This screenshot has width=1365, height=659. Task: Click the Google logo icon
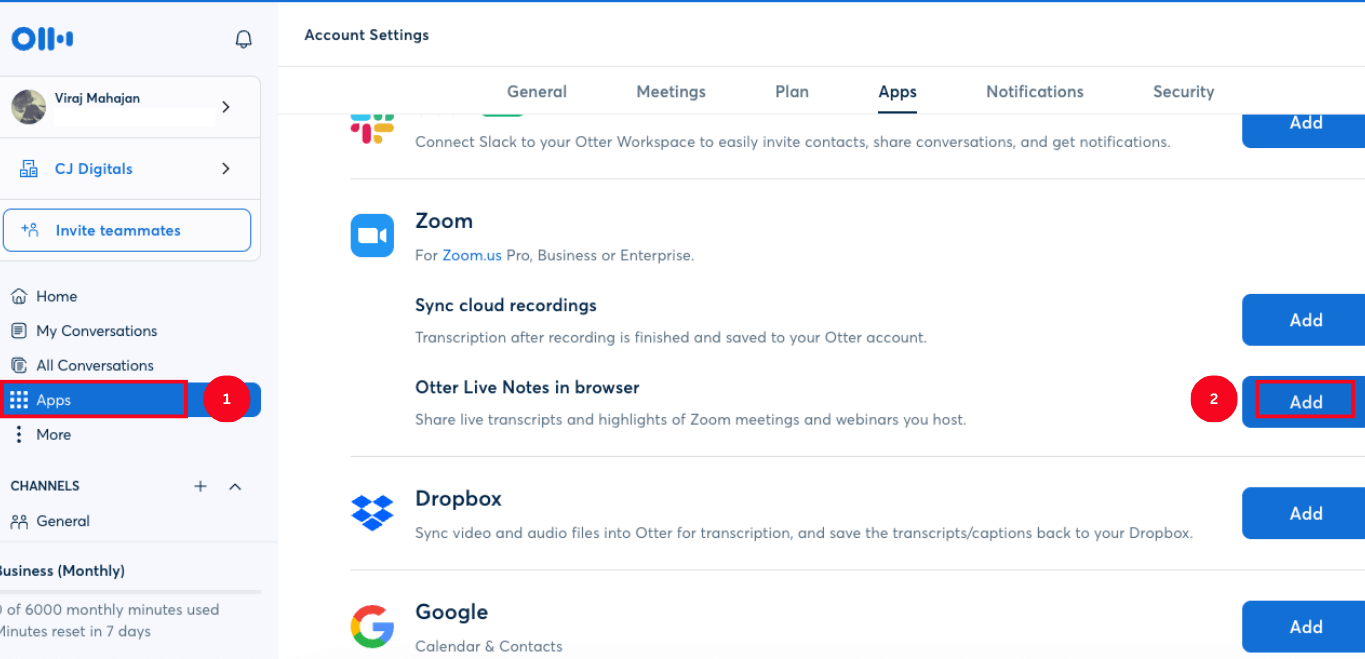(372, 627)
